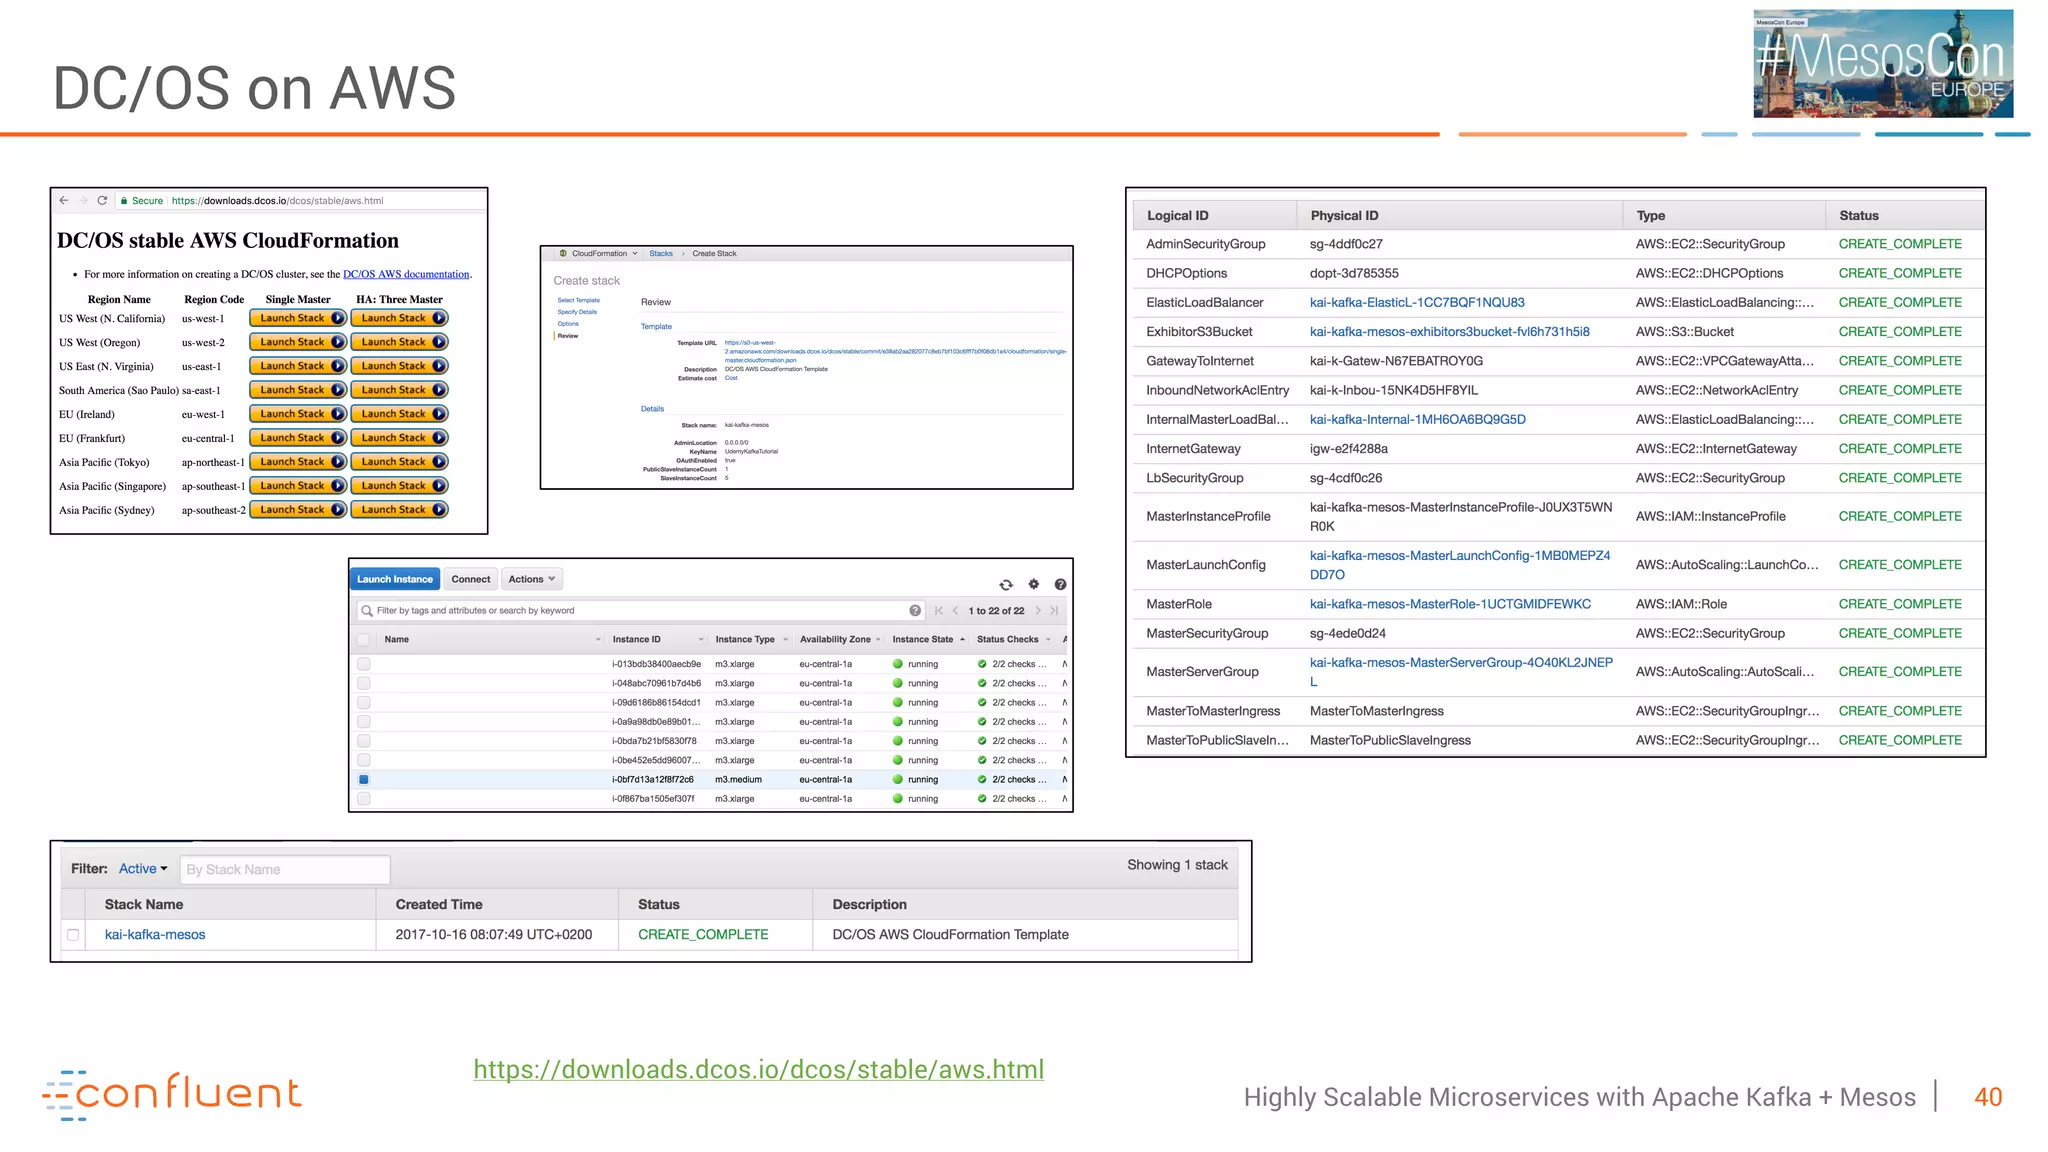This screenshot has height=1152, width=2048.
Task: Uncheck the selected m3.medium instance checkbox
Action: (364, 780)
